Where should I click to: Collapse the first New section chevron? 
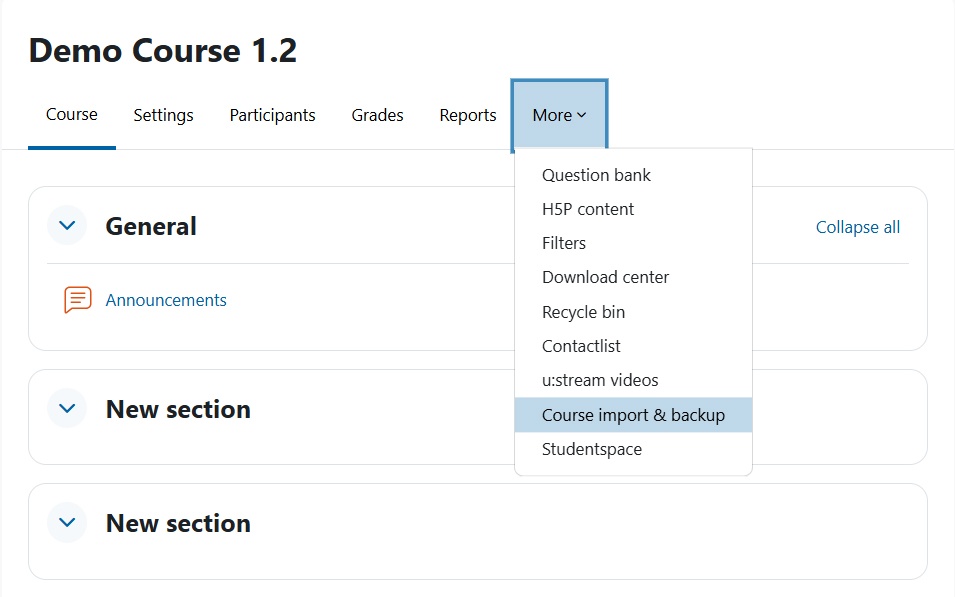tap(67, 408)
